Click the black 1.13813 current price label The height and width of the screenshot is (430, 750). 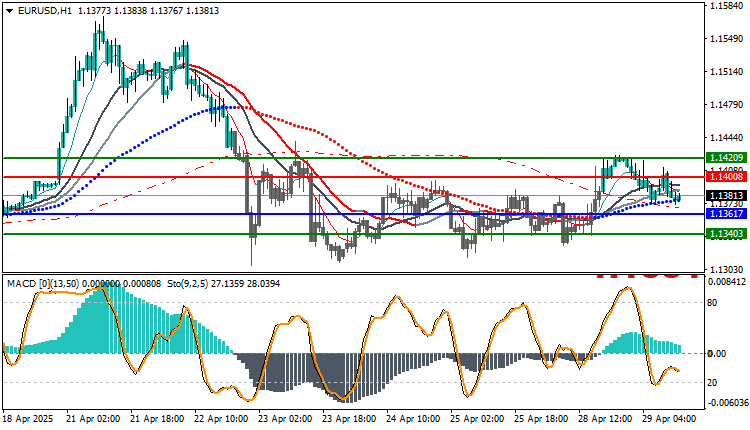pyautogui.click(x=726, y=196)
